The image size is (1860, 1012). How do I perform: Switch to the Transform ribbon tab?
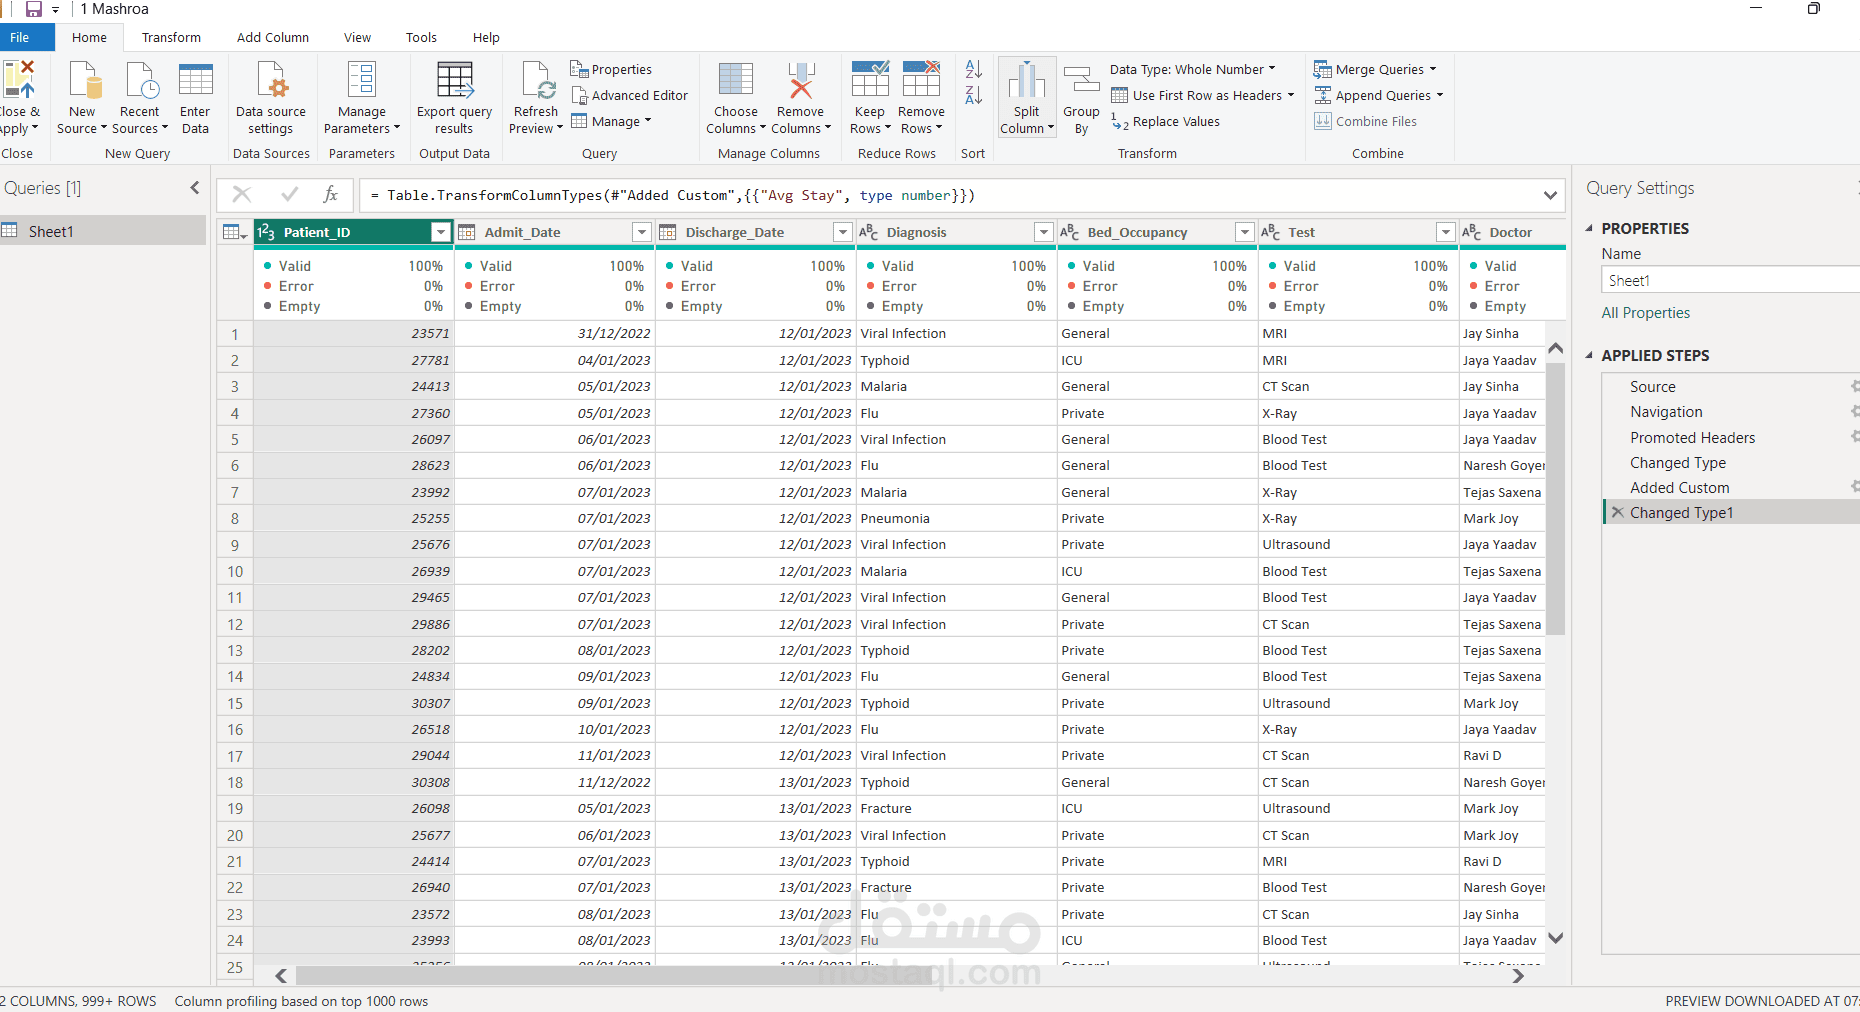[171, 37]
